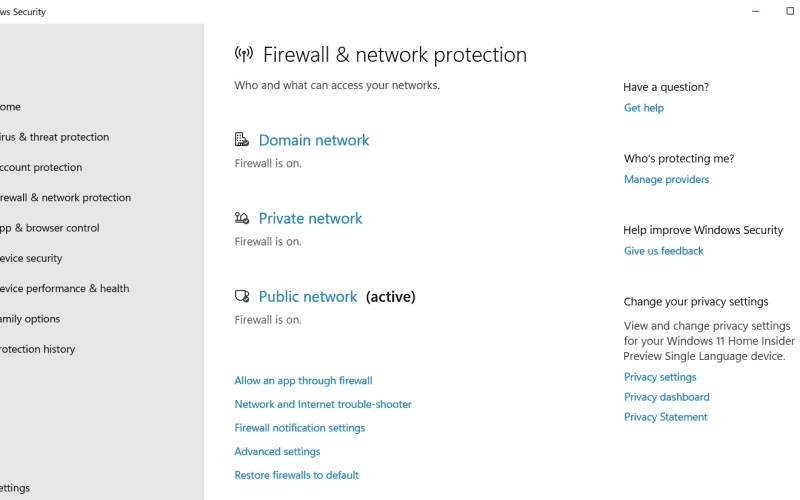
Task: Open Manage providers link
Action: [666, 179]
